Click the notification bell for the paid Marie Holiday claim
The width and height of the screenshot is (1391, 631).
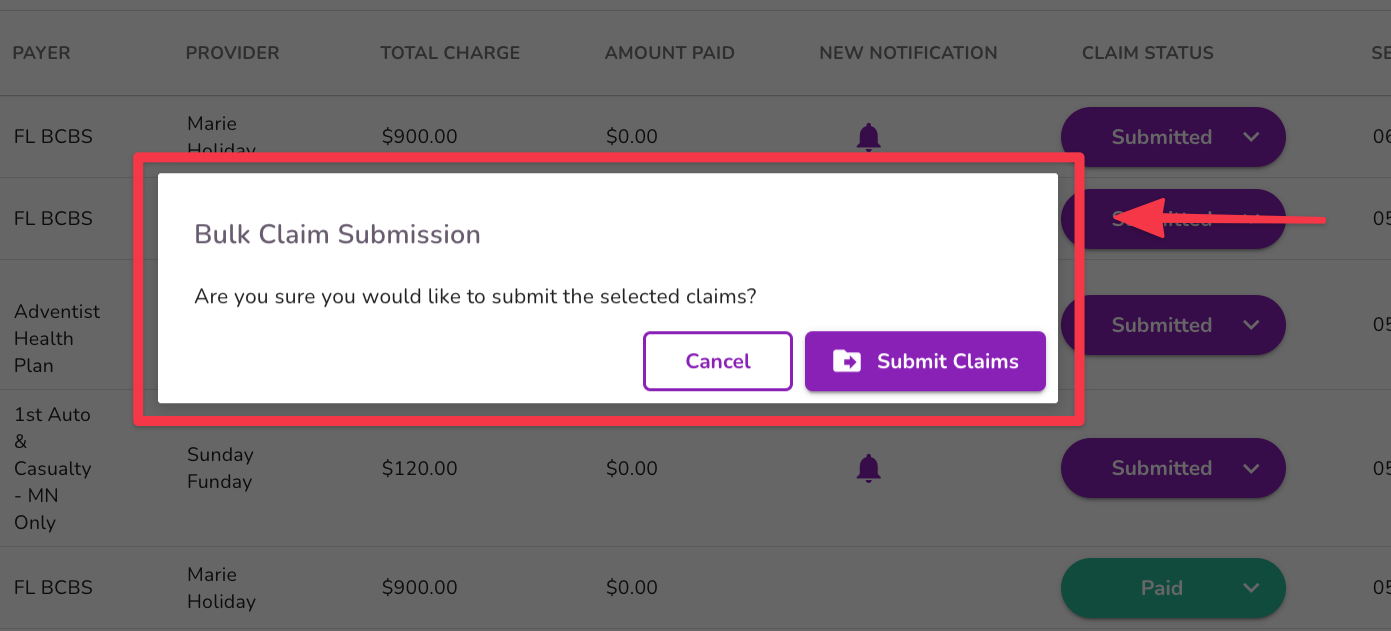(x=868, y=588)
